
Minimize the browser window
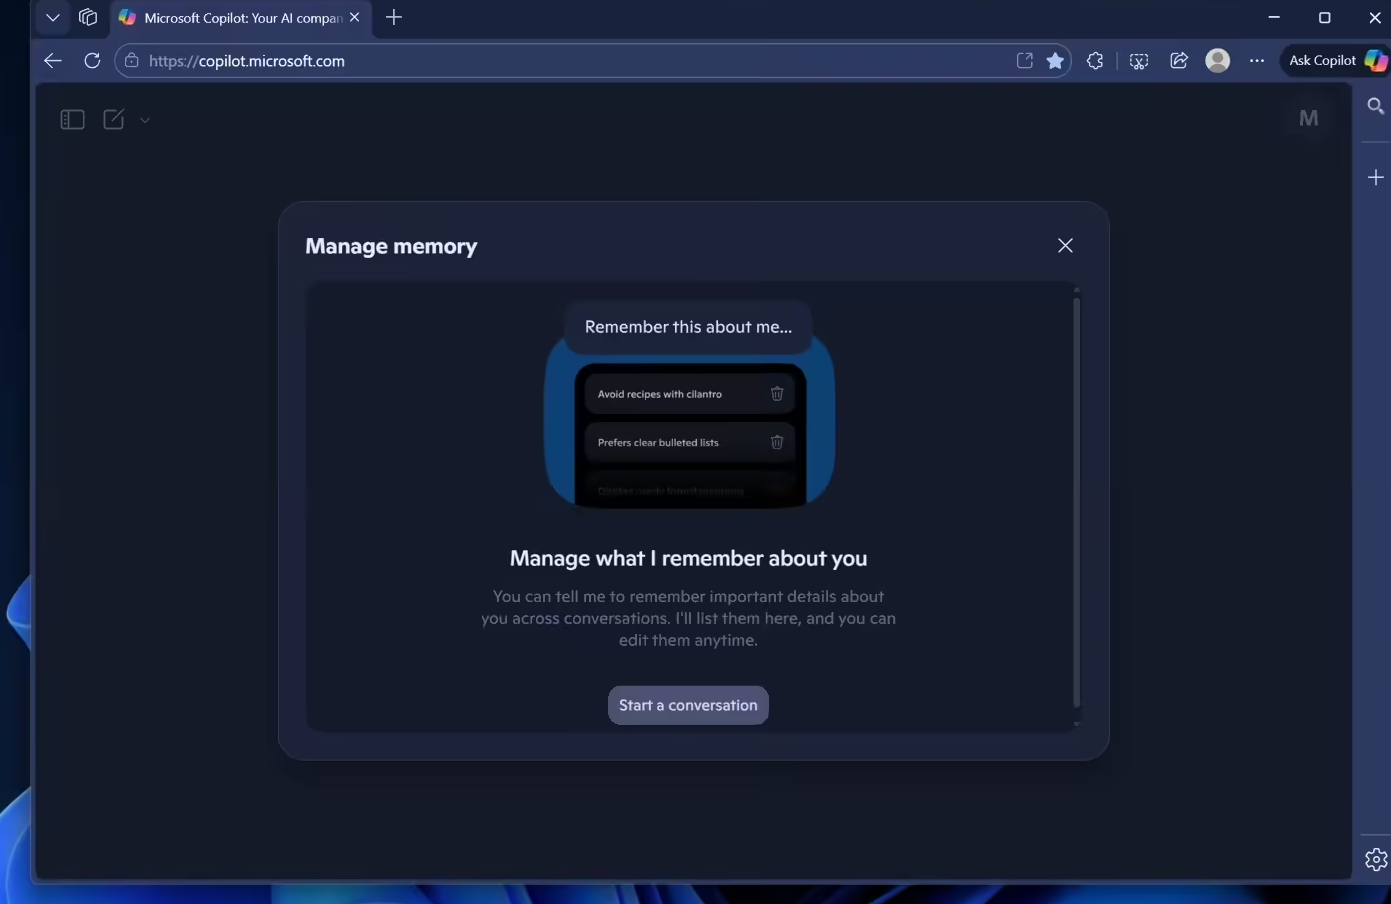click(x=1274, y=17)
